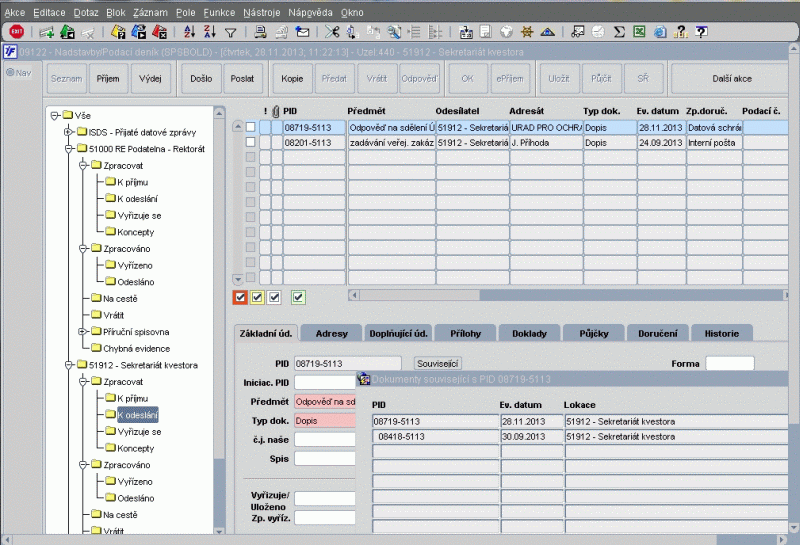Collapse the Zpracovat node under 51912

(83, 382)
